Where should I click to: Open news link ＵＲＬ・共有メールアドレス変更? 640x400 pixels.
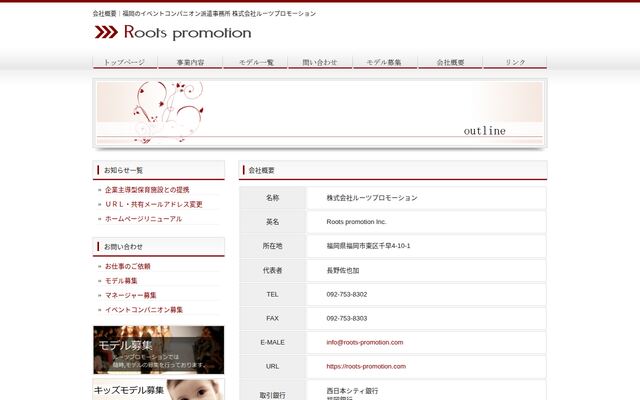(x=154, y=204)
